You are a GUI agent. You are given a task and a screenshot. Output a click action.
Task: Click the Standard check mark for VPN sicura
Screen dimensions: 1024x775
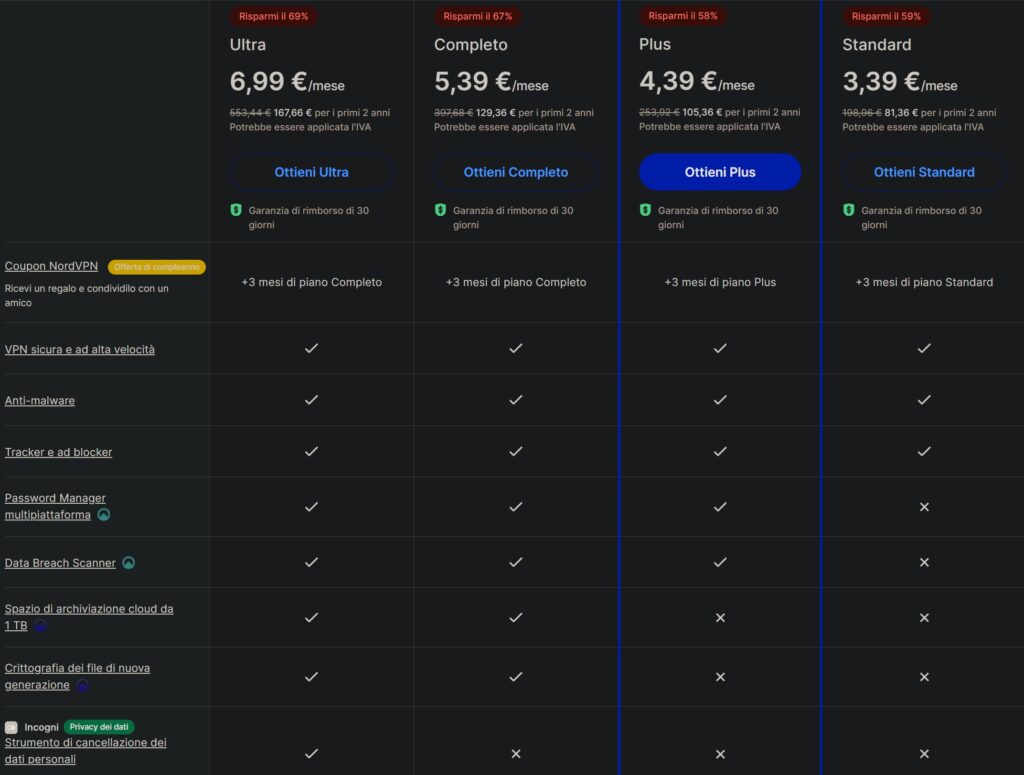tap(924, 348)
